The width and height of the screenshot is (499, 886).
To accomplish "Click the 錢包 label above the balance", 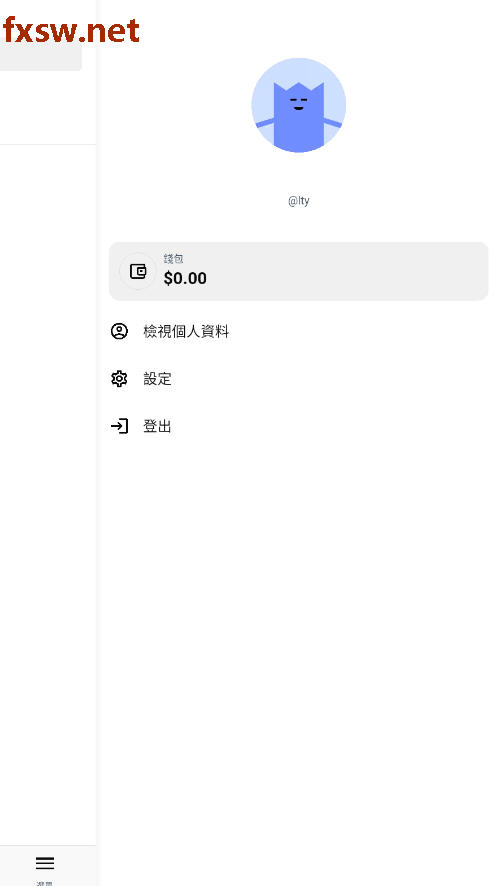I will point(173,259).
